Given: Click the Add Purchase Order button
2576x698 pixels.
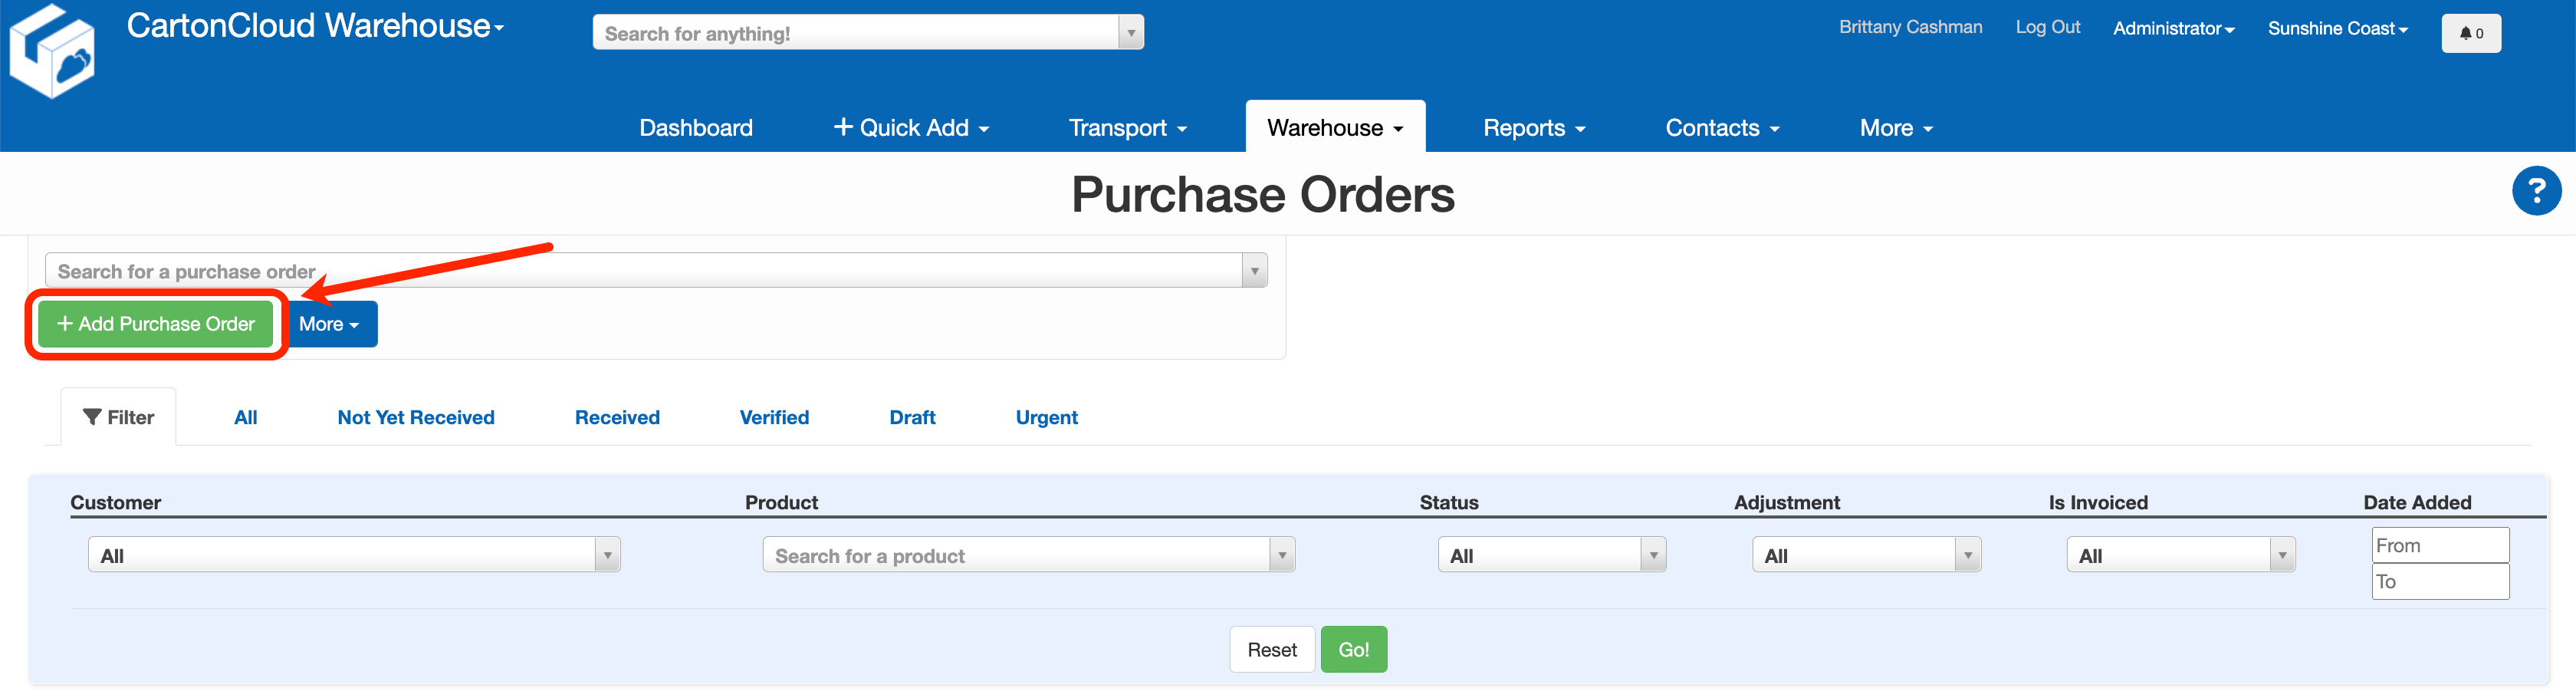Looking at the screenshot, I should (155, 323).
